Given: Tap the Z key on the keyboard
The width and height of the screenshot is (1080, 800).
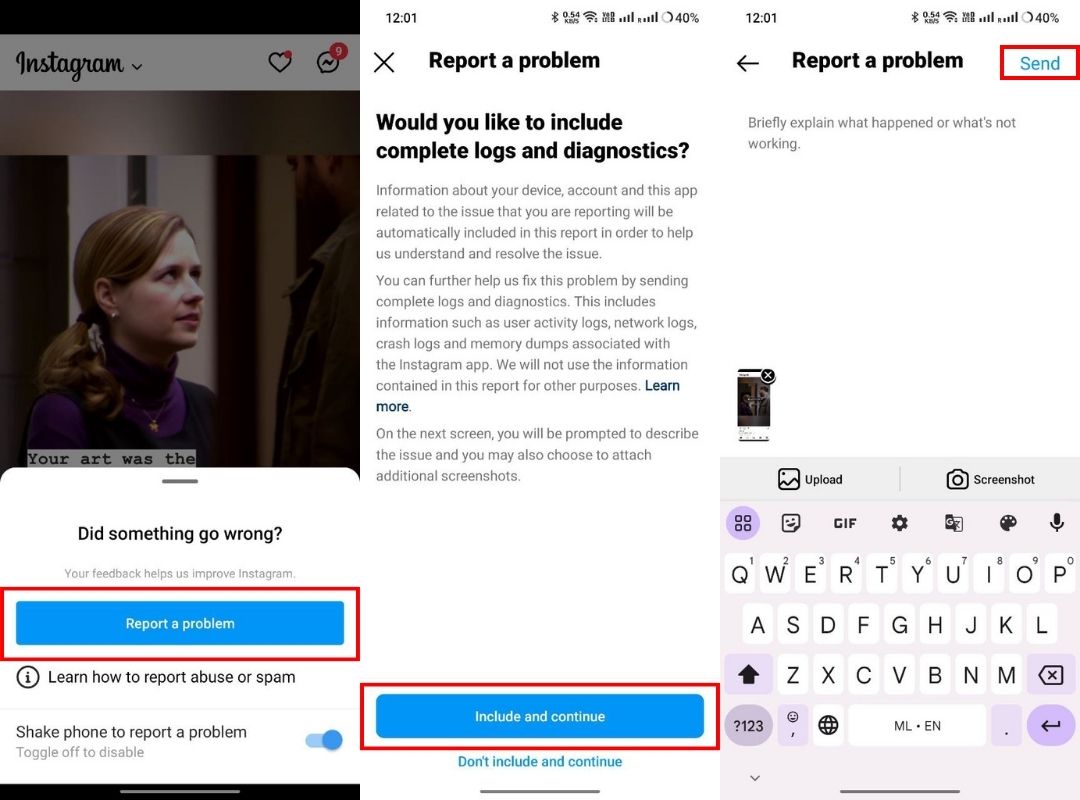Looking at the screenshot, I should (x=793, y=675).
